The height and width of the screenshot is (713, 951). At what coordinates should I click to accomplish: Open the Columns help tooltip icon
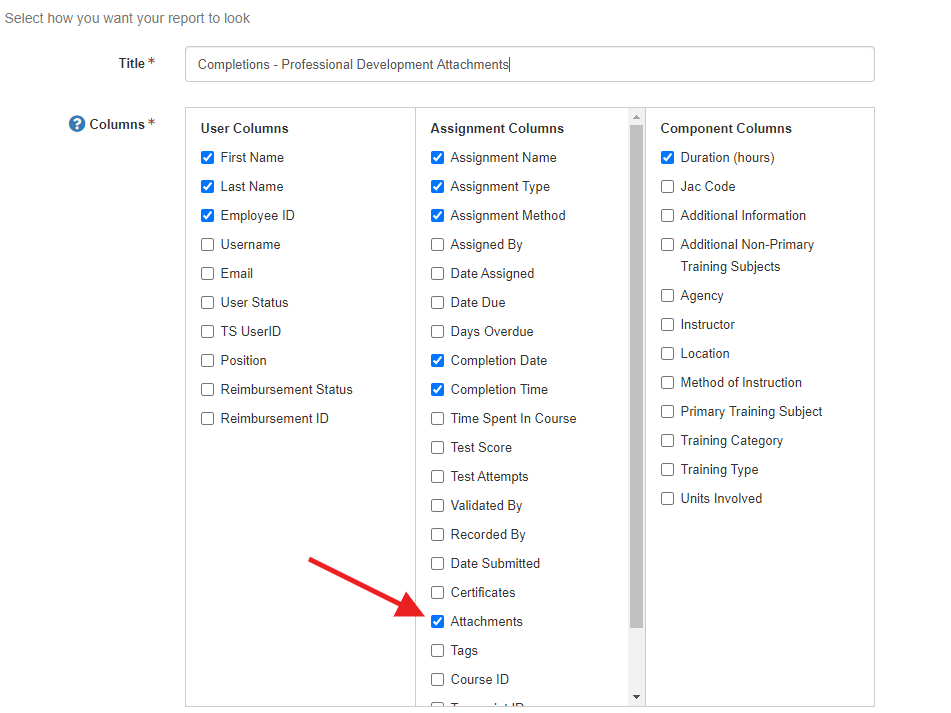(78, 124)
